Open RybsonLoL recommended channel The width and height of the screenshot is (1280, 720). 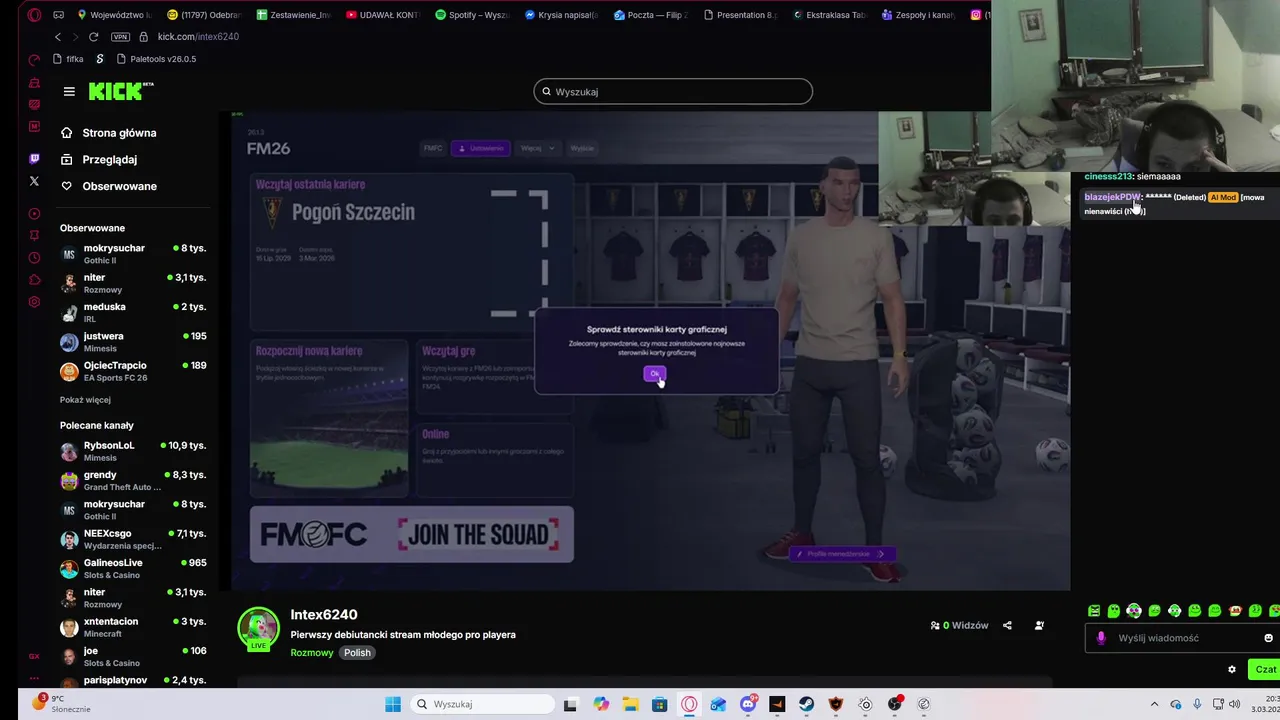click(133, 451)
